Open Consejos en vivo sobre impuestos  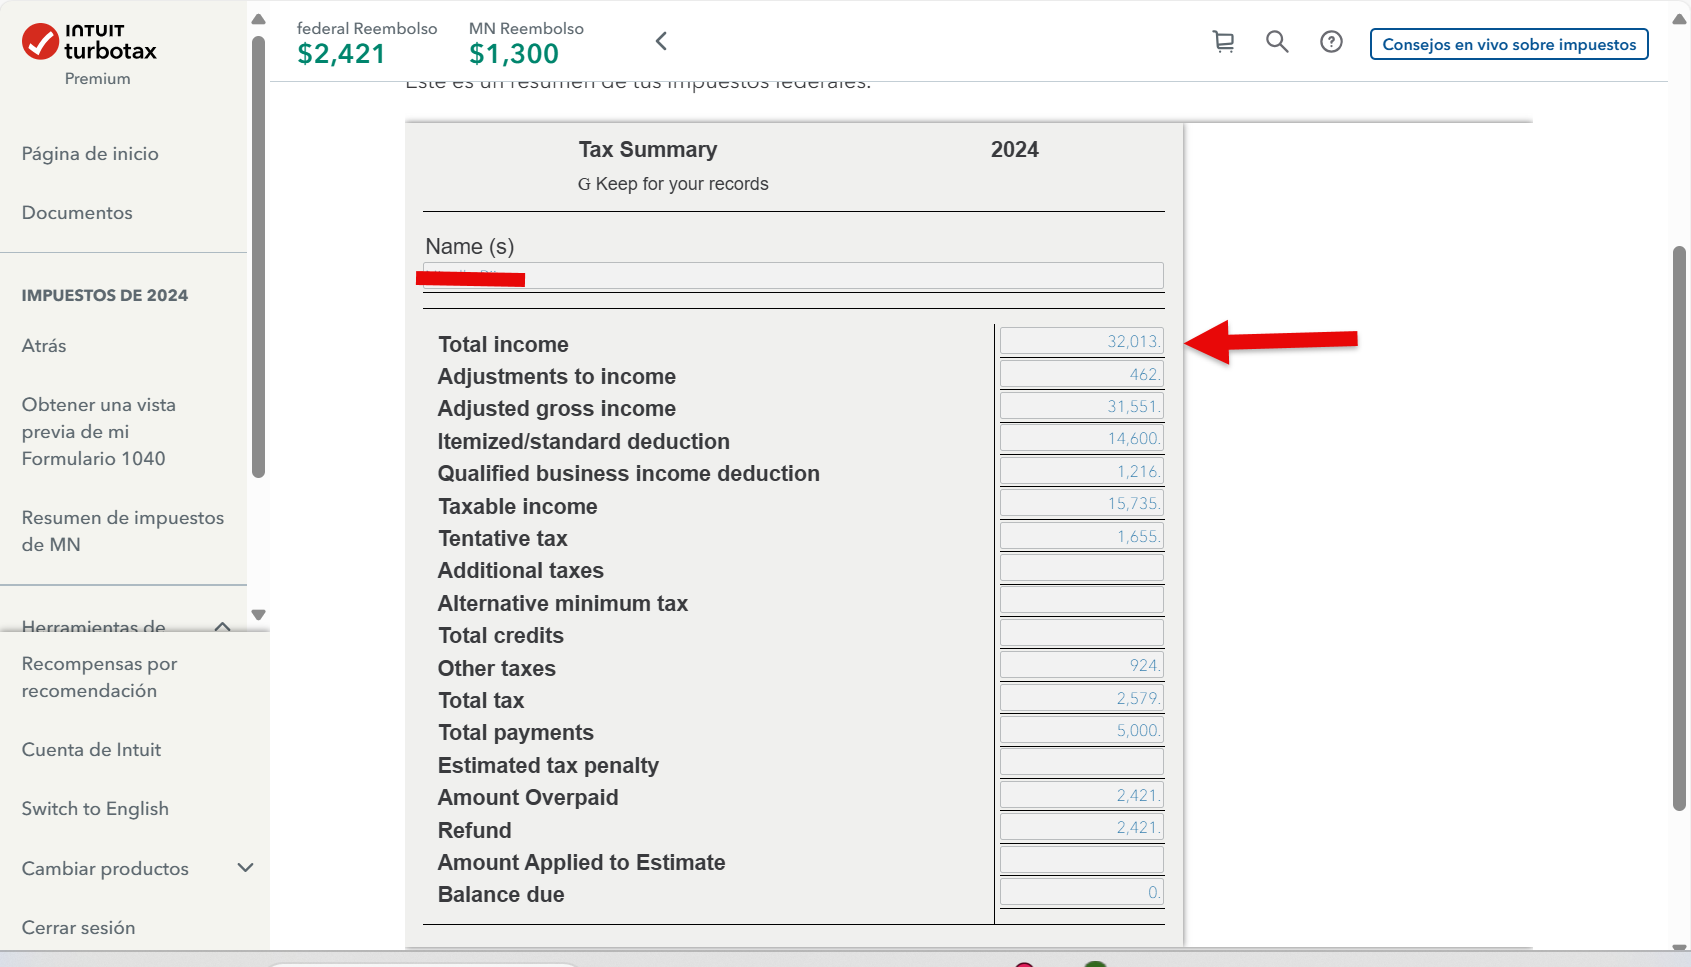1508,44
